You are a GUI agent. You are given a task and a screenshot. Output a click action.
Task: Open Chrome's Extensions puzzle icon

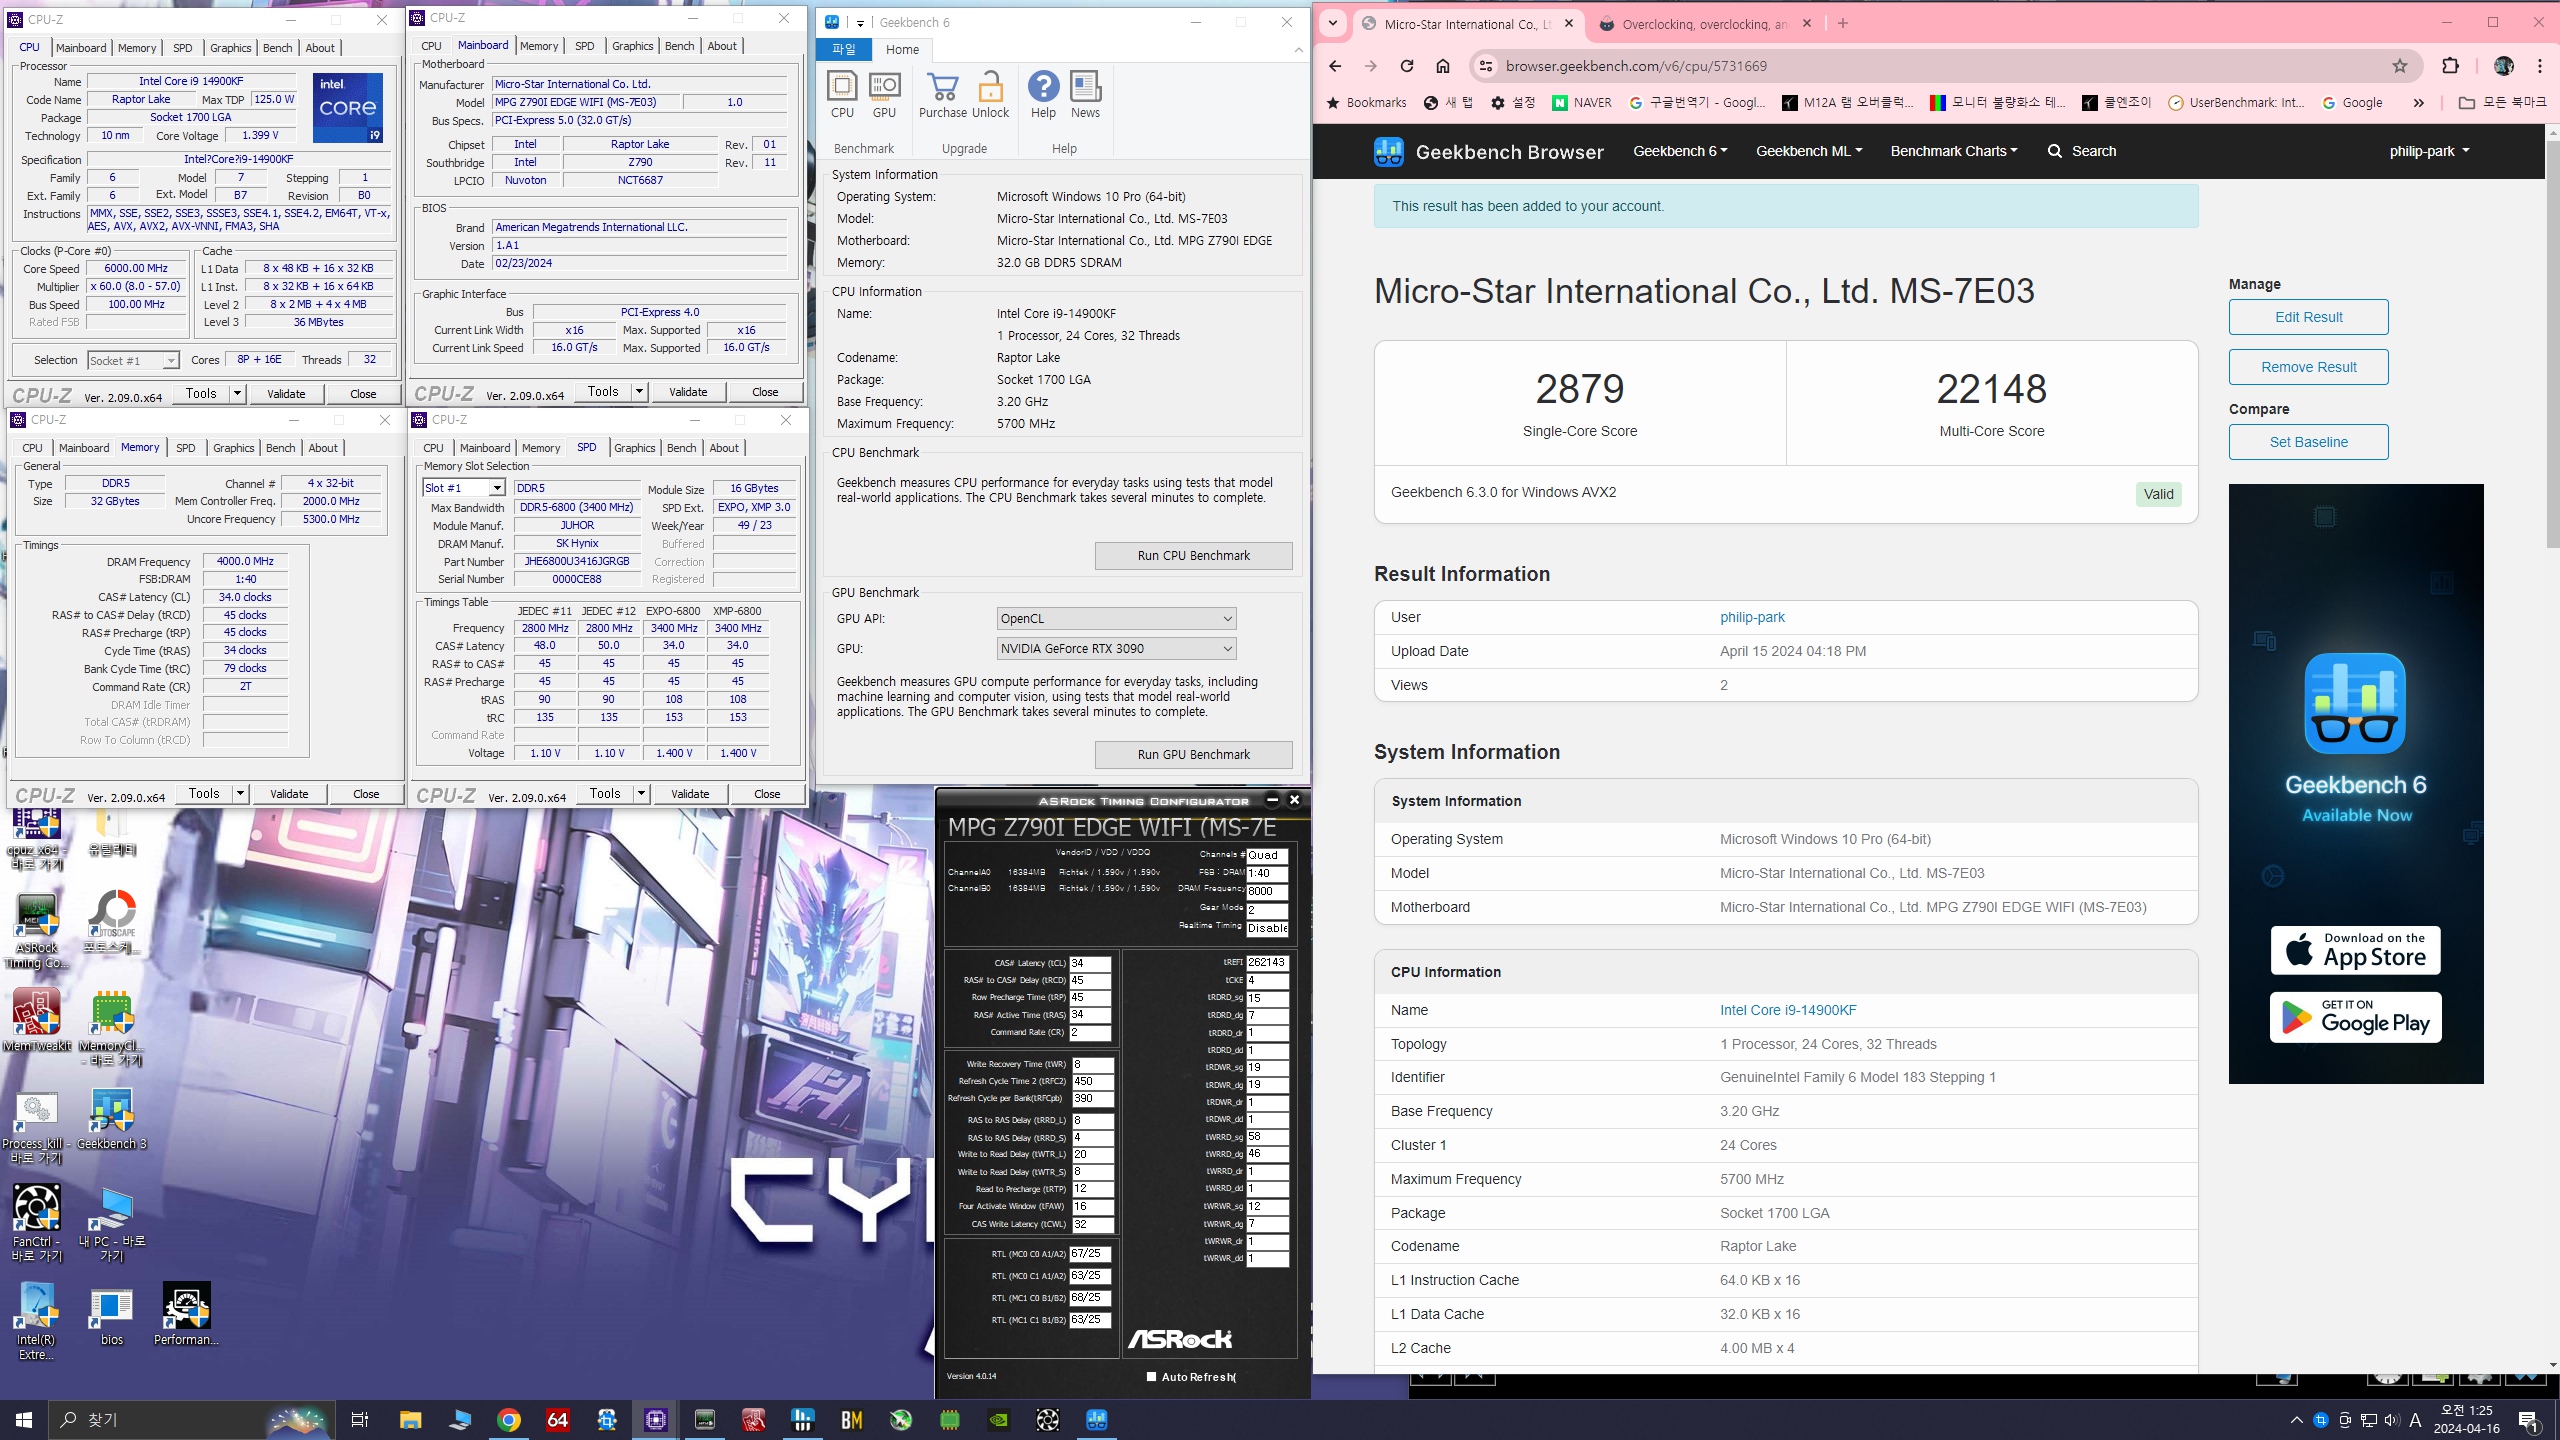click(x=2450, y=66)
